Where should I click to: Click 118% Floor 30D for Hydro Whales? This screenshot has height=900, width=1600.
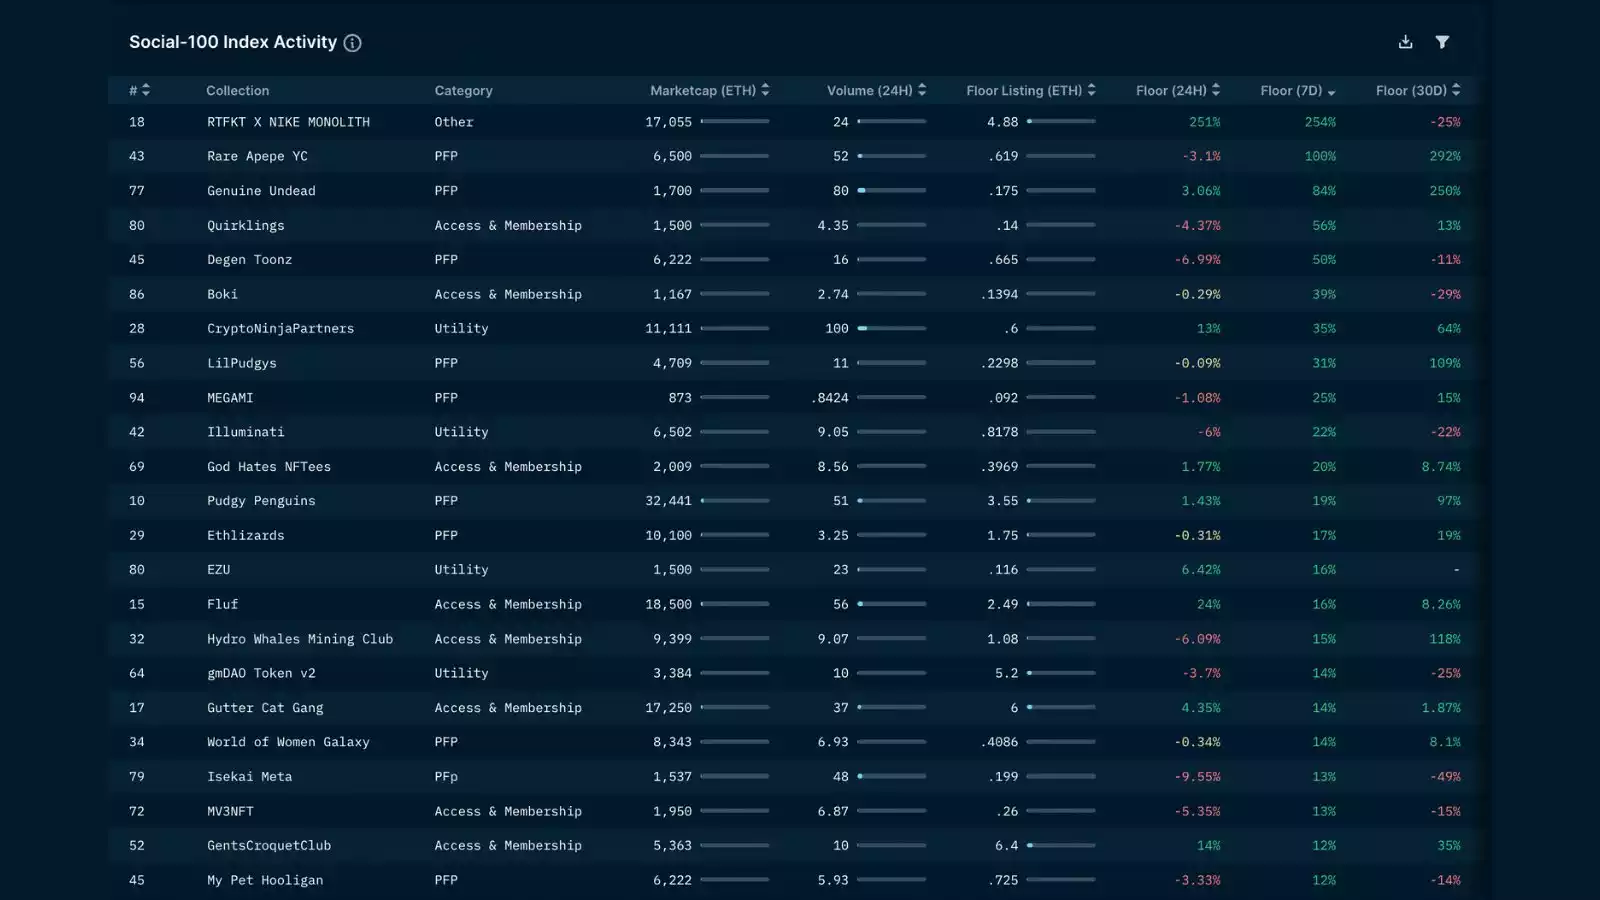pos(1444,639)
